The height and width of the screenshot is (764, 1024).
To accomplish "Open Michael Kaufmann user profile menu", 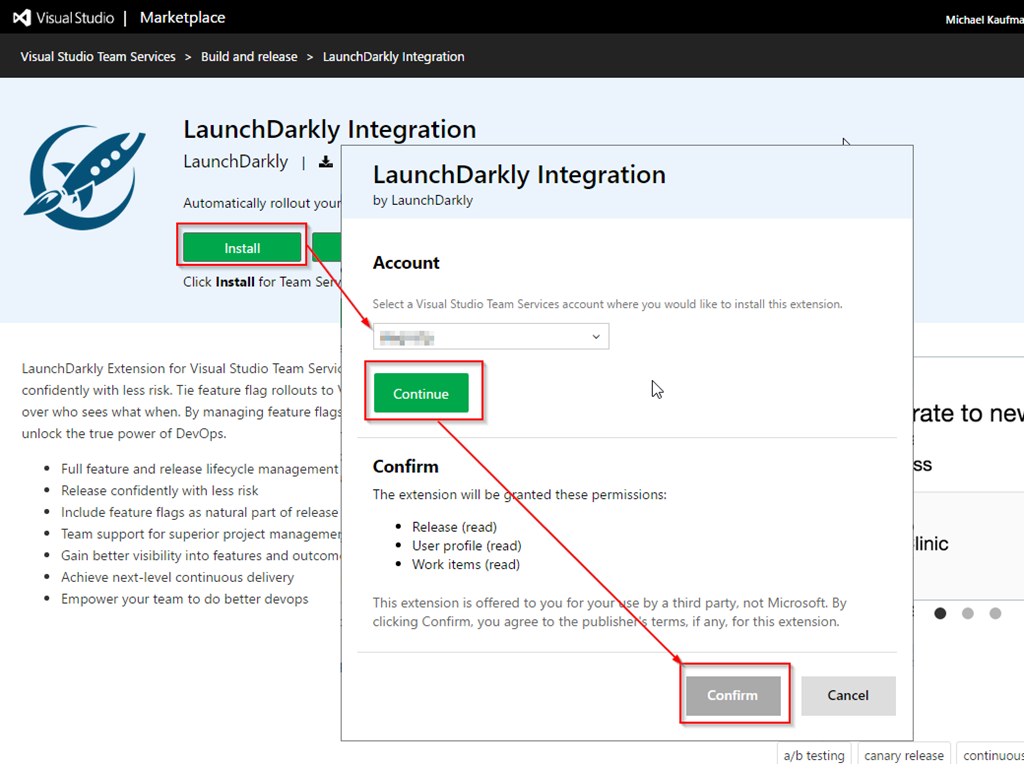I will (983, 20).
